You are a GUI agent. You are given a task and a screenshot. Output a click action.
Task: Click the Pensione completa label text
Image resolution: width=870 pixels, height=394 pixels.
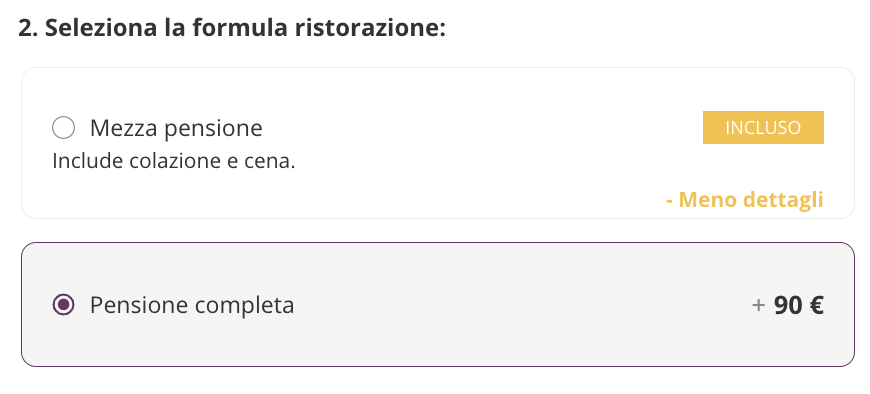tap(192, 305)
